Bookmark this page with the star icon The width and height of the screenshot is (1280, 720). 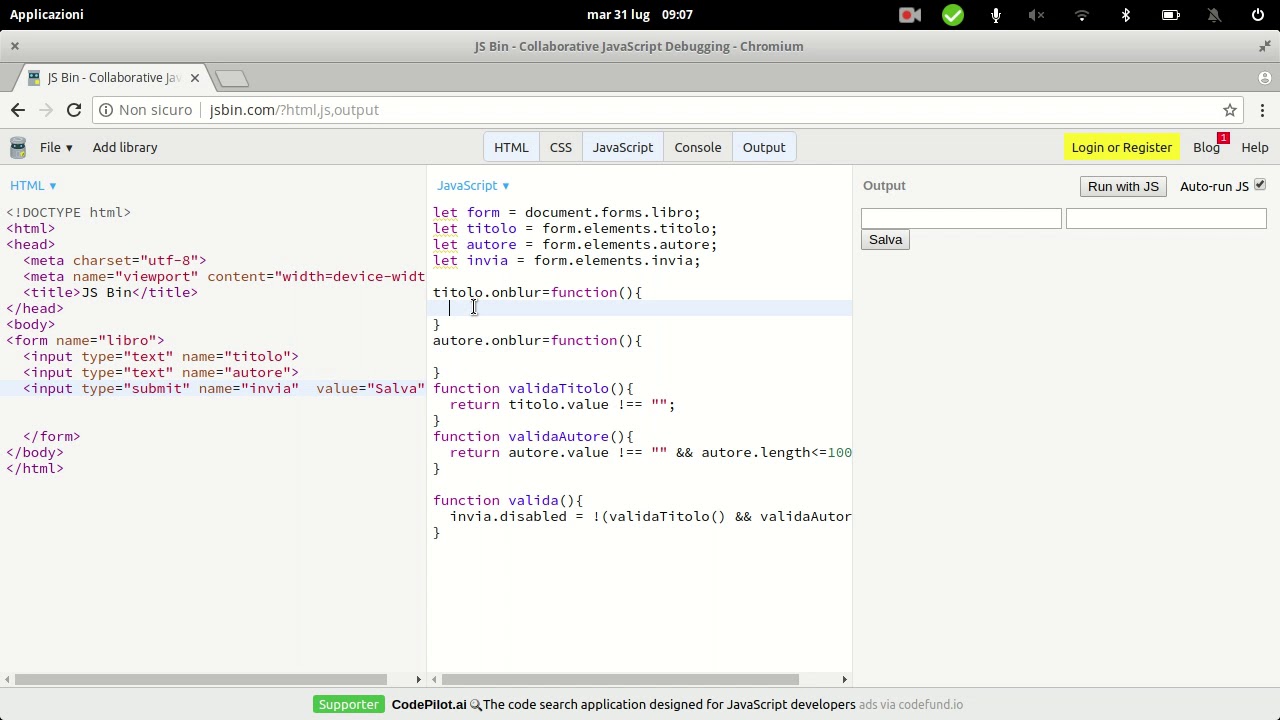coord(1230,110)
